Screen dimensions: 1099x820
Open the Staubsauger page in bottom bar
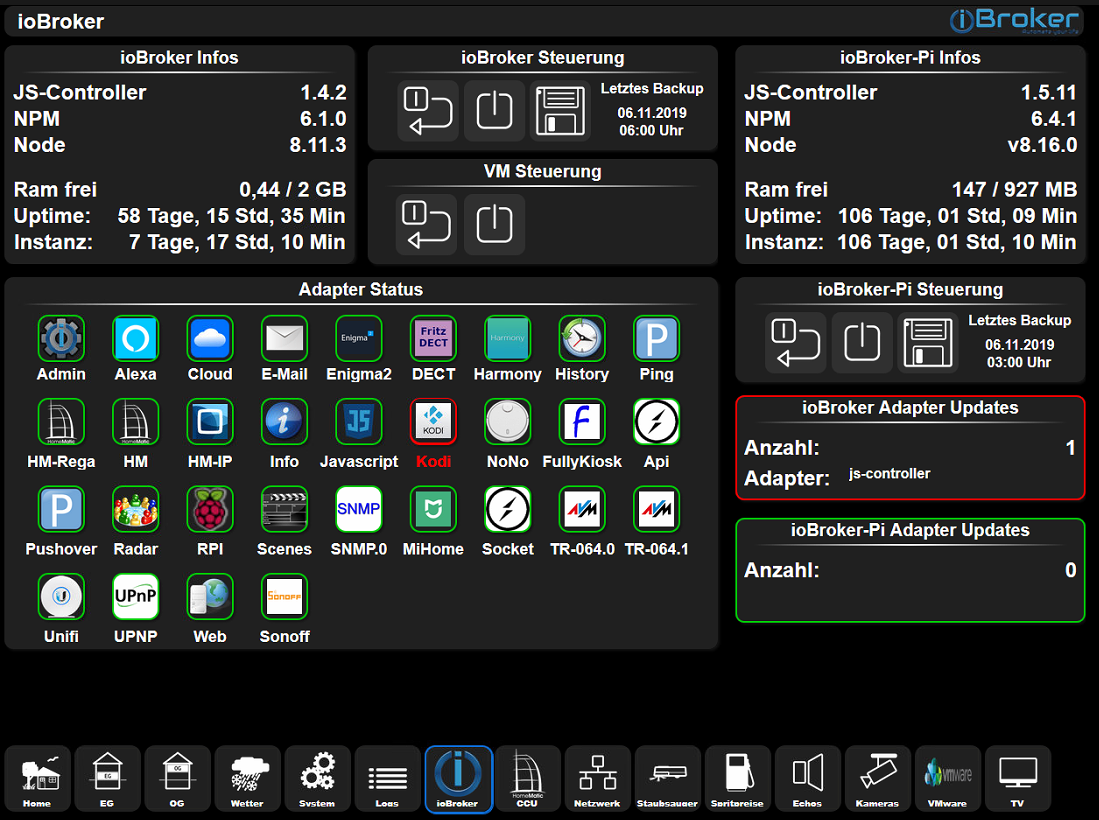point(667,778)
